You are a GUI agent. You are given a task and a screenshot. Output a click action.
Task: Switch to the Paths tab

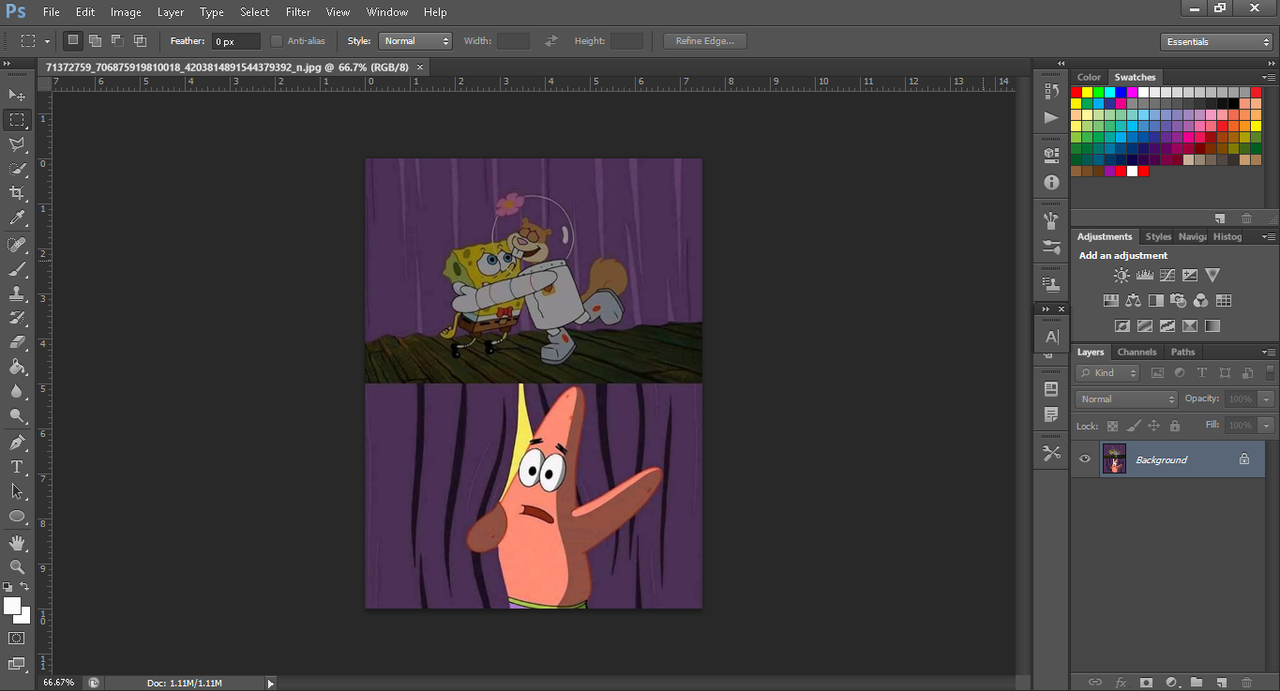pyautogui.click(x=1183, y=352)
